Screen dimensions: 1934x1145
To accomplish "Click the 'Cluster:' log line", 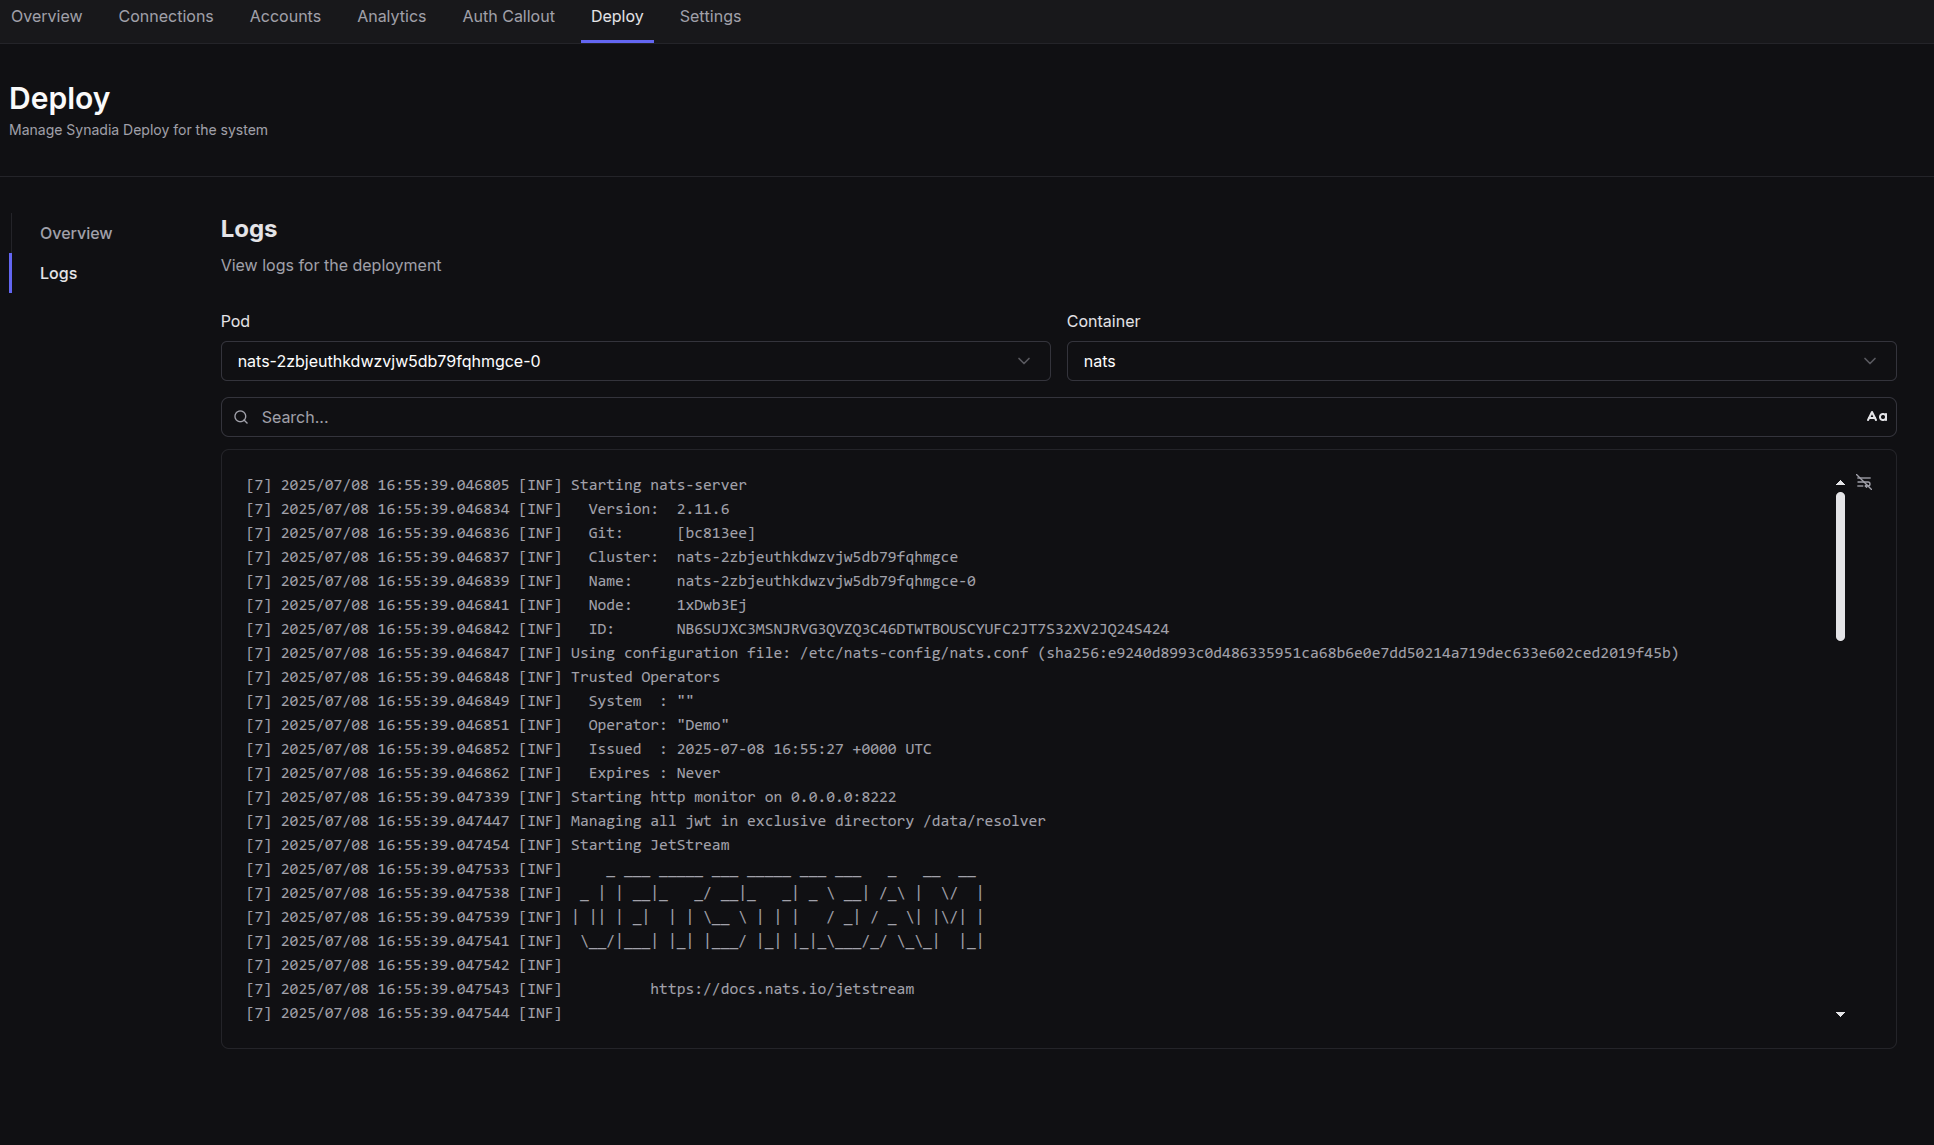I will point(602,557).
